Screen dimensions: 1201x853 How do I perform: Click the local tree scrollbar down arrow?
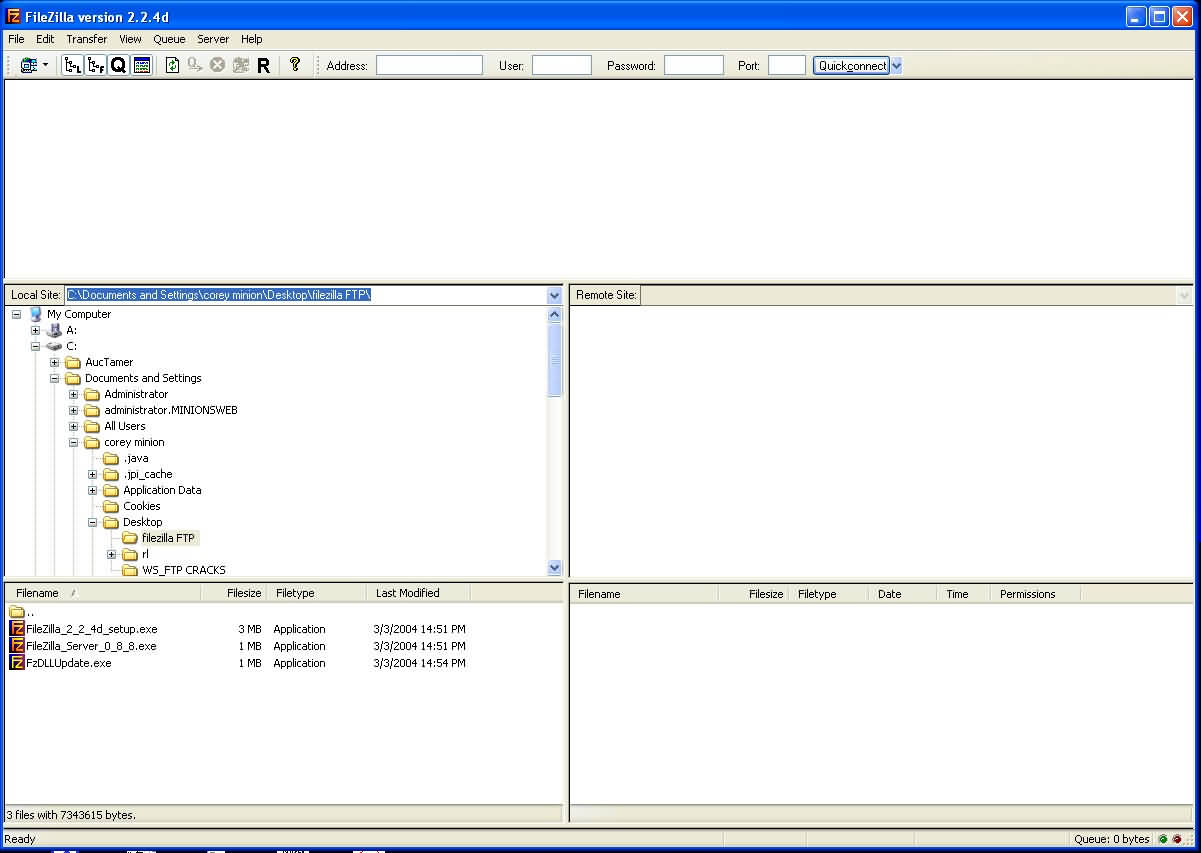point(555,568)
